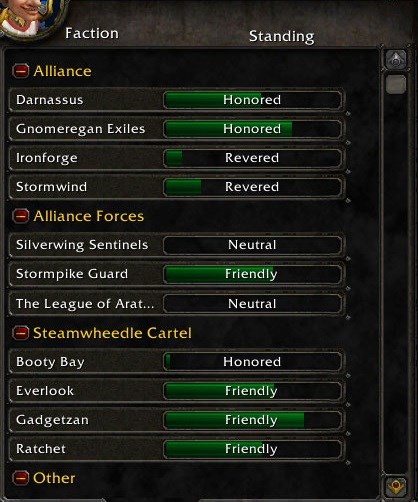
Task: Collapse the Alliance Forces group
Action: click(x=20, y=216)
